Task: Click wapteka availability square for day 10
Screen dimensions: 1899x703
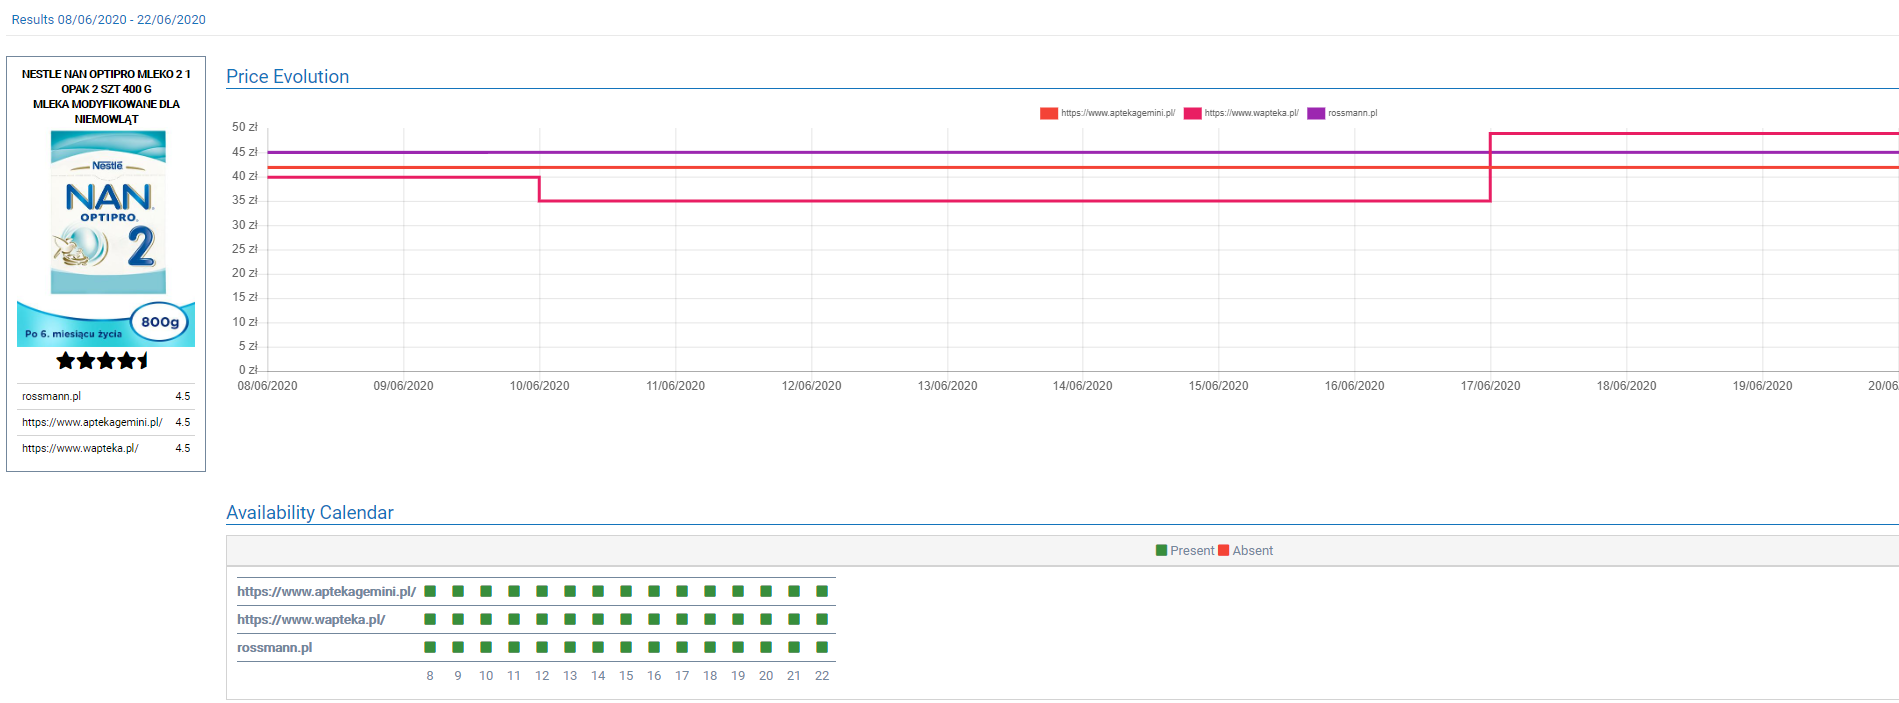Action: (486, 619)
